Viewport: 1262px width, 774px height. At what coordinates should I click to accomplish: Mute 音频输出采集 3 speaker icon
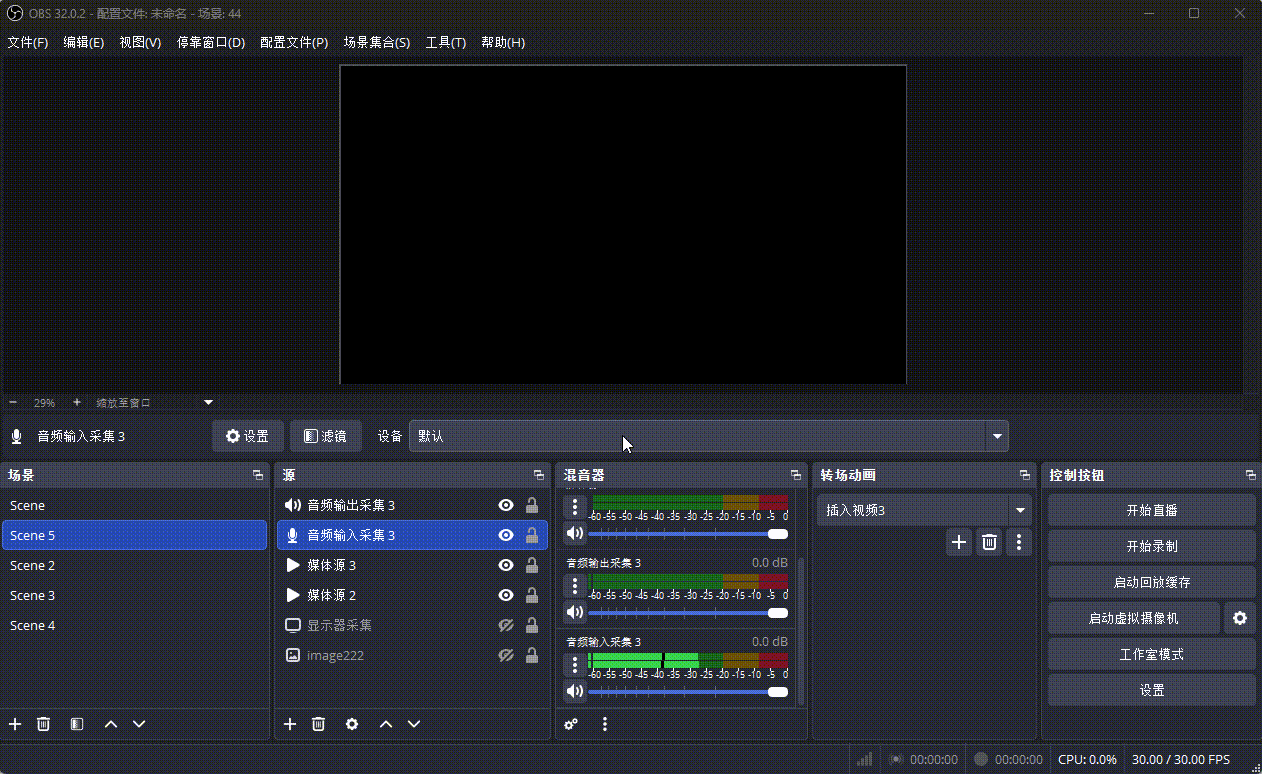(574, 612)
